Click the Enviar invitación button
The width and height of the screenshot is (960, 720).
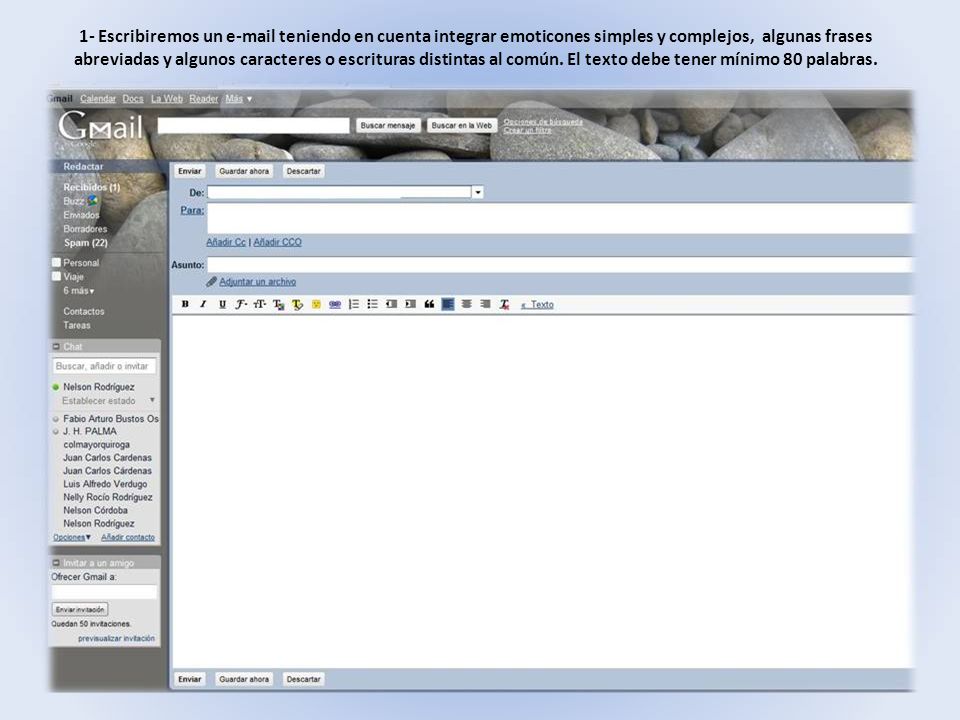80,609
